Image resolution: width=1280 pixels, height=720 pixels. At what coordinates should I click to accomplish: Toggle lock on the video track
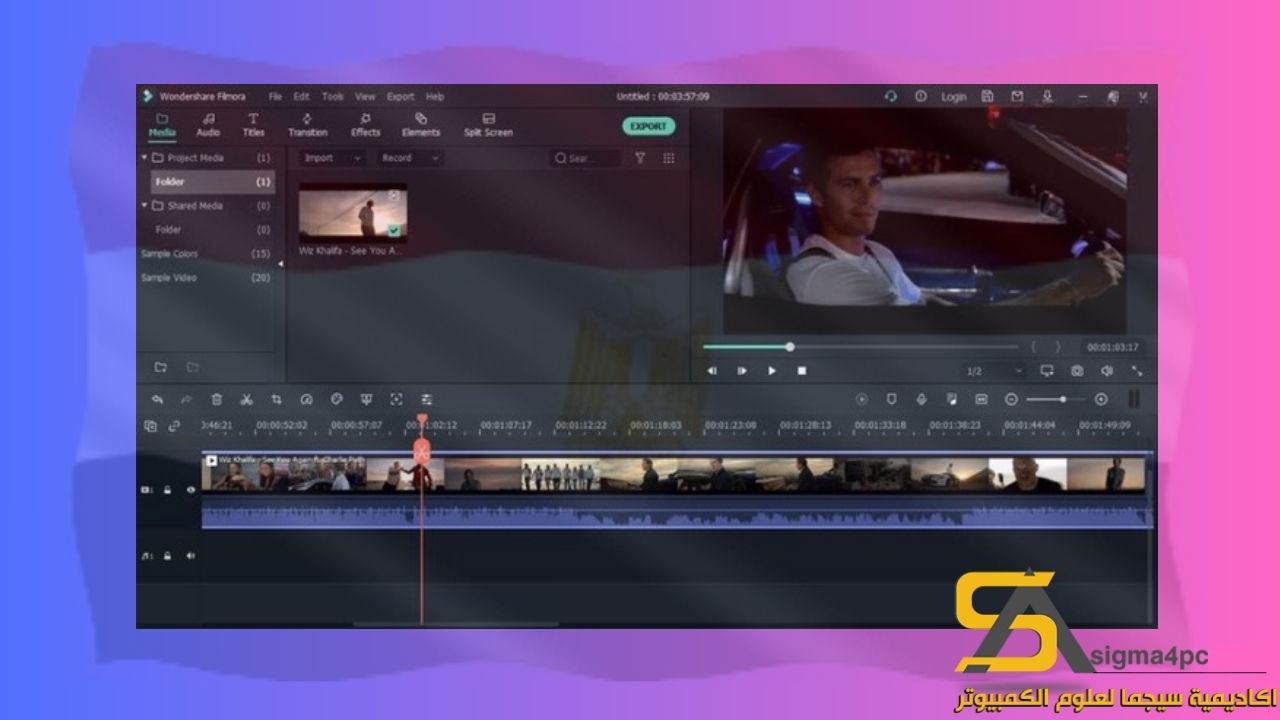pyautogui.click(x=168, y=490)
